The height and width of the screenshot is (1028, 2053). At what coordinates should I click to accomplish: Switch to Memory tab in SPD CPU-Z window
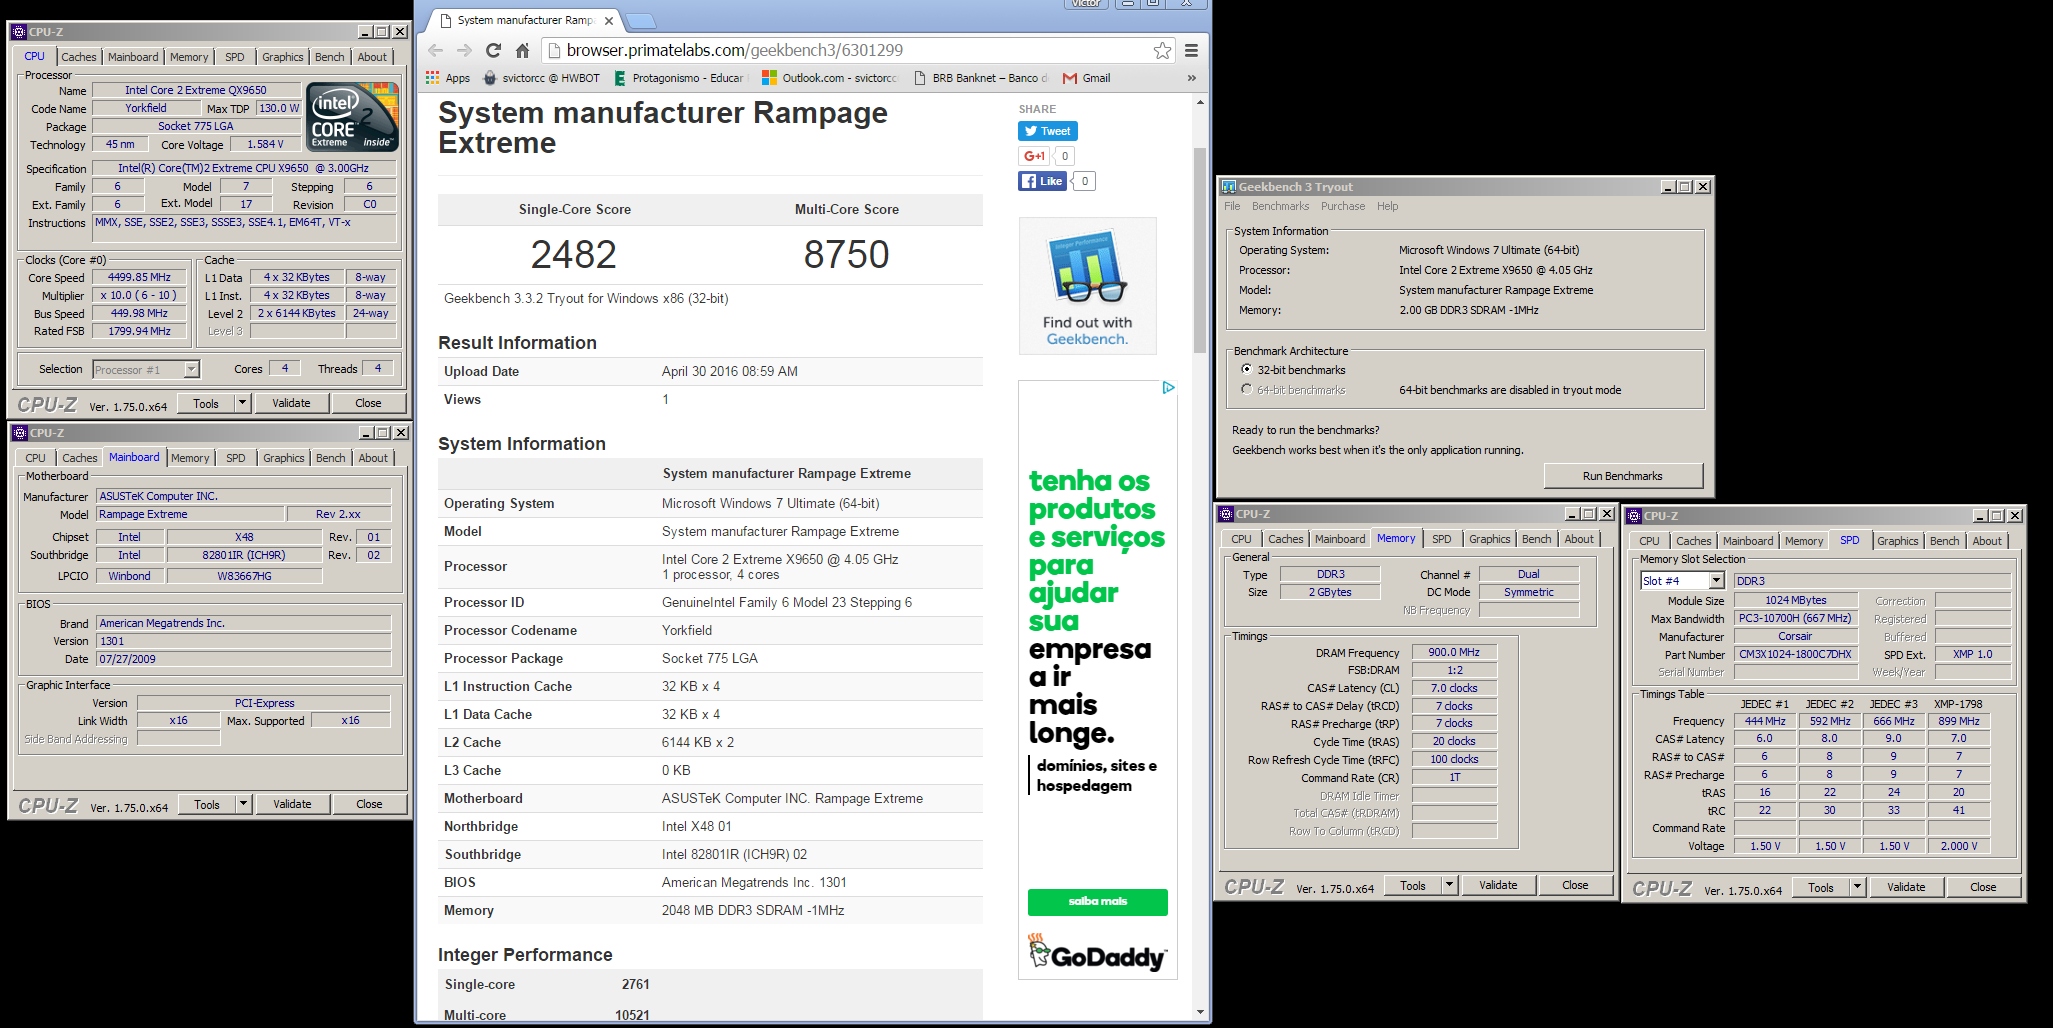[x=1803, y=541]
